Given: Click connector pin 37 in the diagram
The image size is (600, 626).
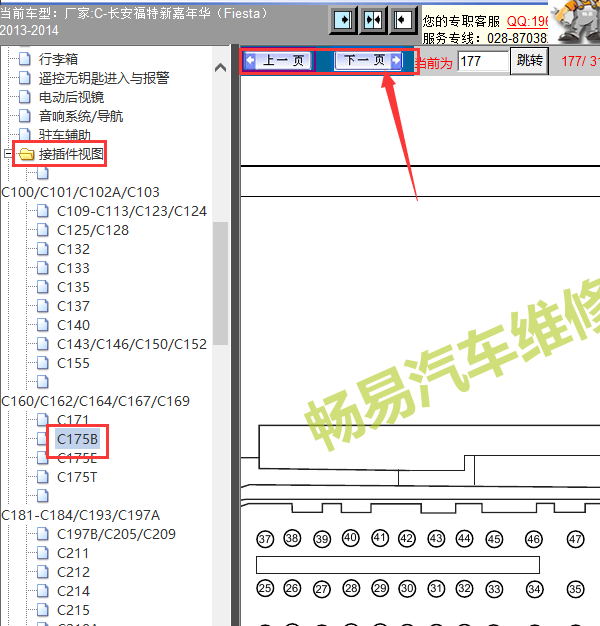Looking at the screenshot, I should 265,539.
